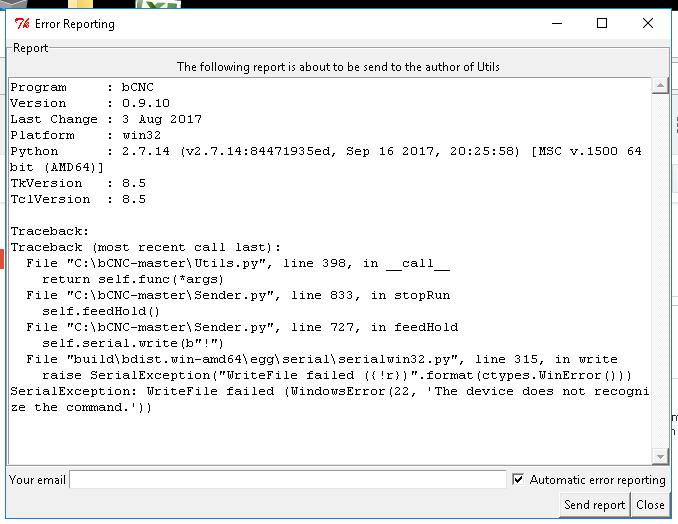The width and height of the screenshot is (678, 524).
Task: Click the serialwin32.py line 315 entry
Action: click(322, 359)
